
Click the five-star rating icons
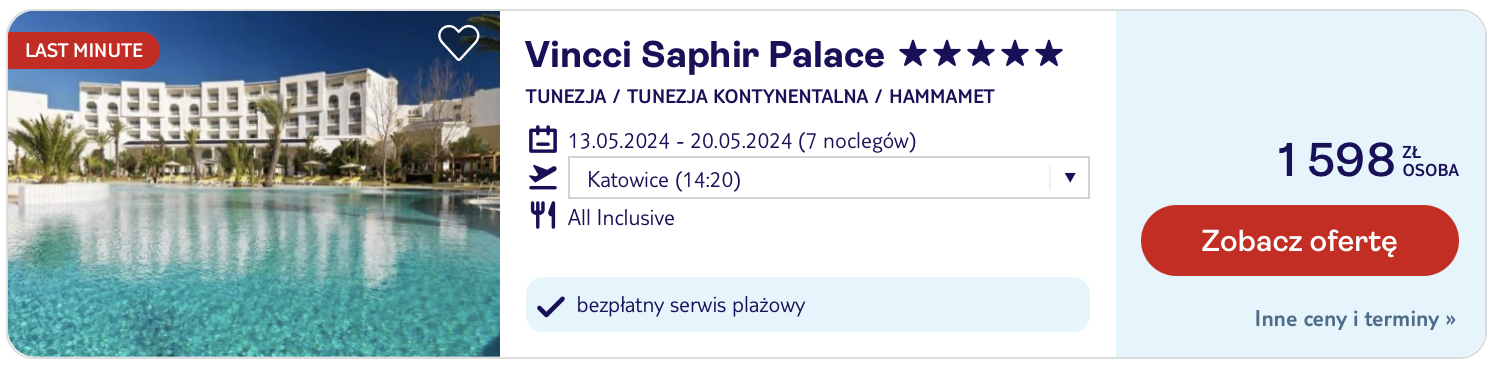click(x=980, y=54)
